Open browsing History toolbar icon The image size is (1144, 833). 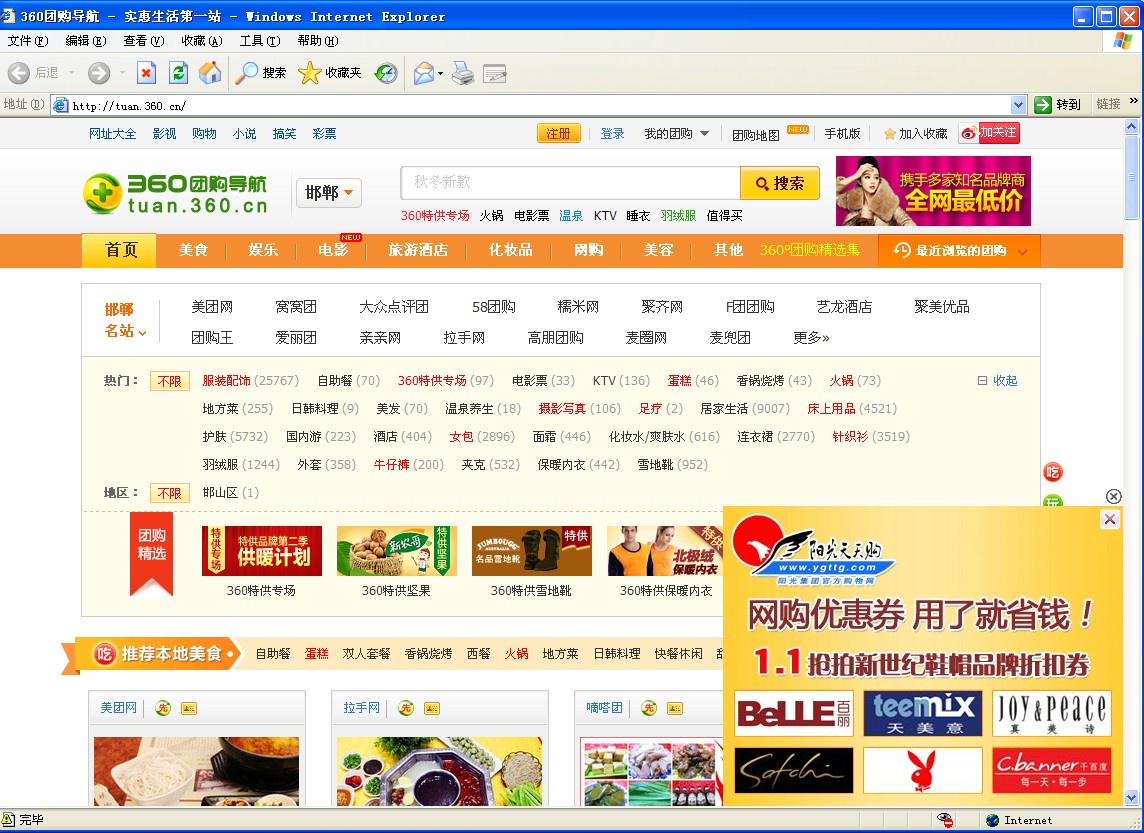coord(385,73)
